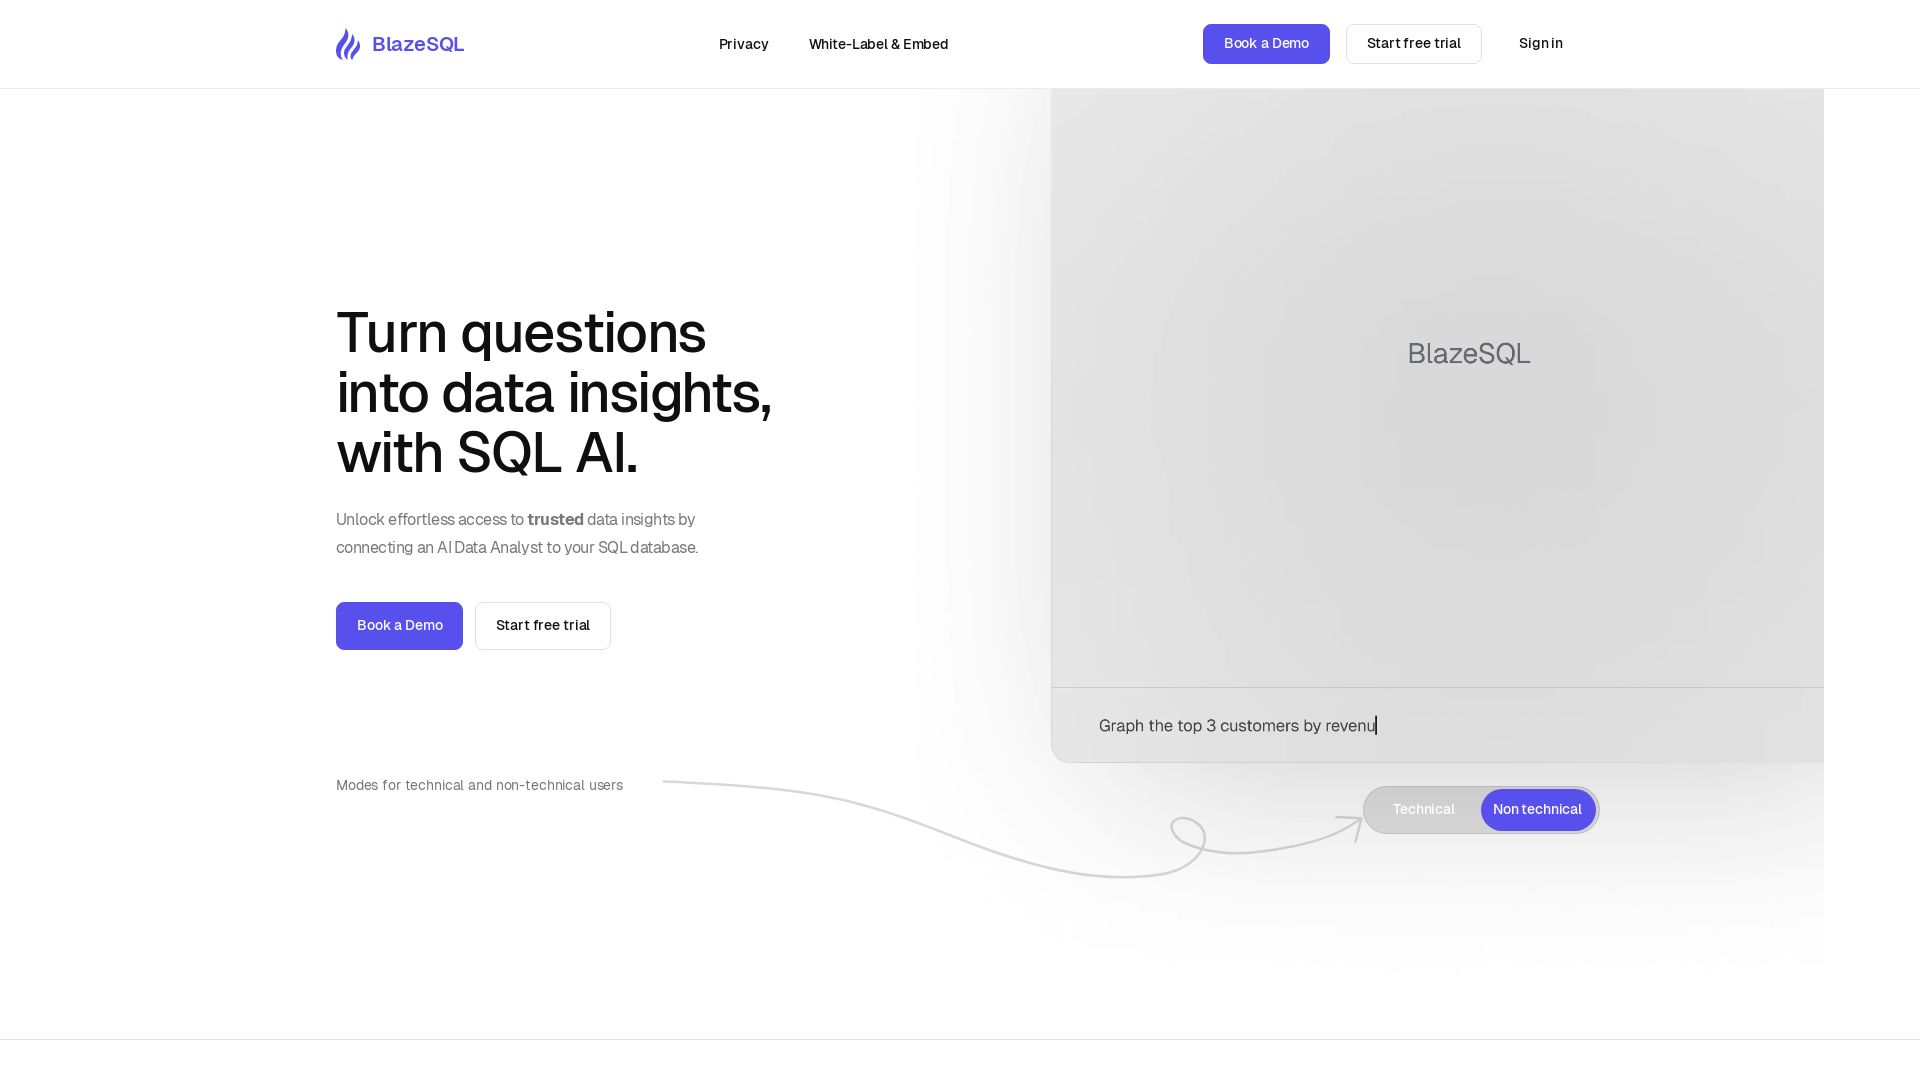Select the Non technical mode pill
Viewport: 1920px width, 1080px height.
(1537, 809)
